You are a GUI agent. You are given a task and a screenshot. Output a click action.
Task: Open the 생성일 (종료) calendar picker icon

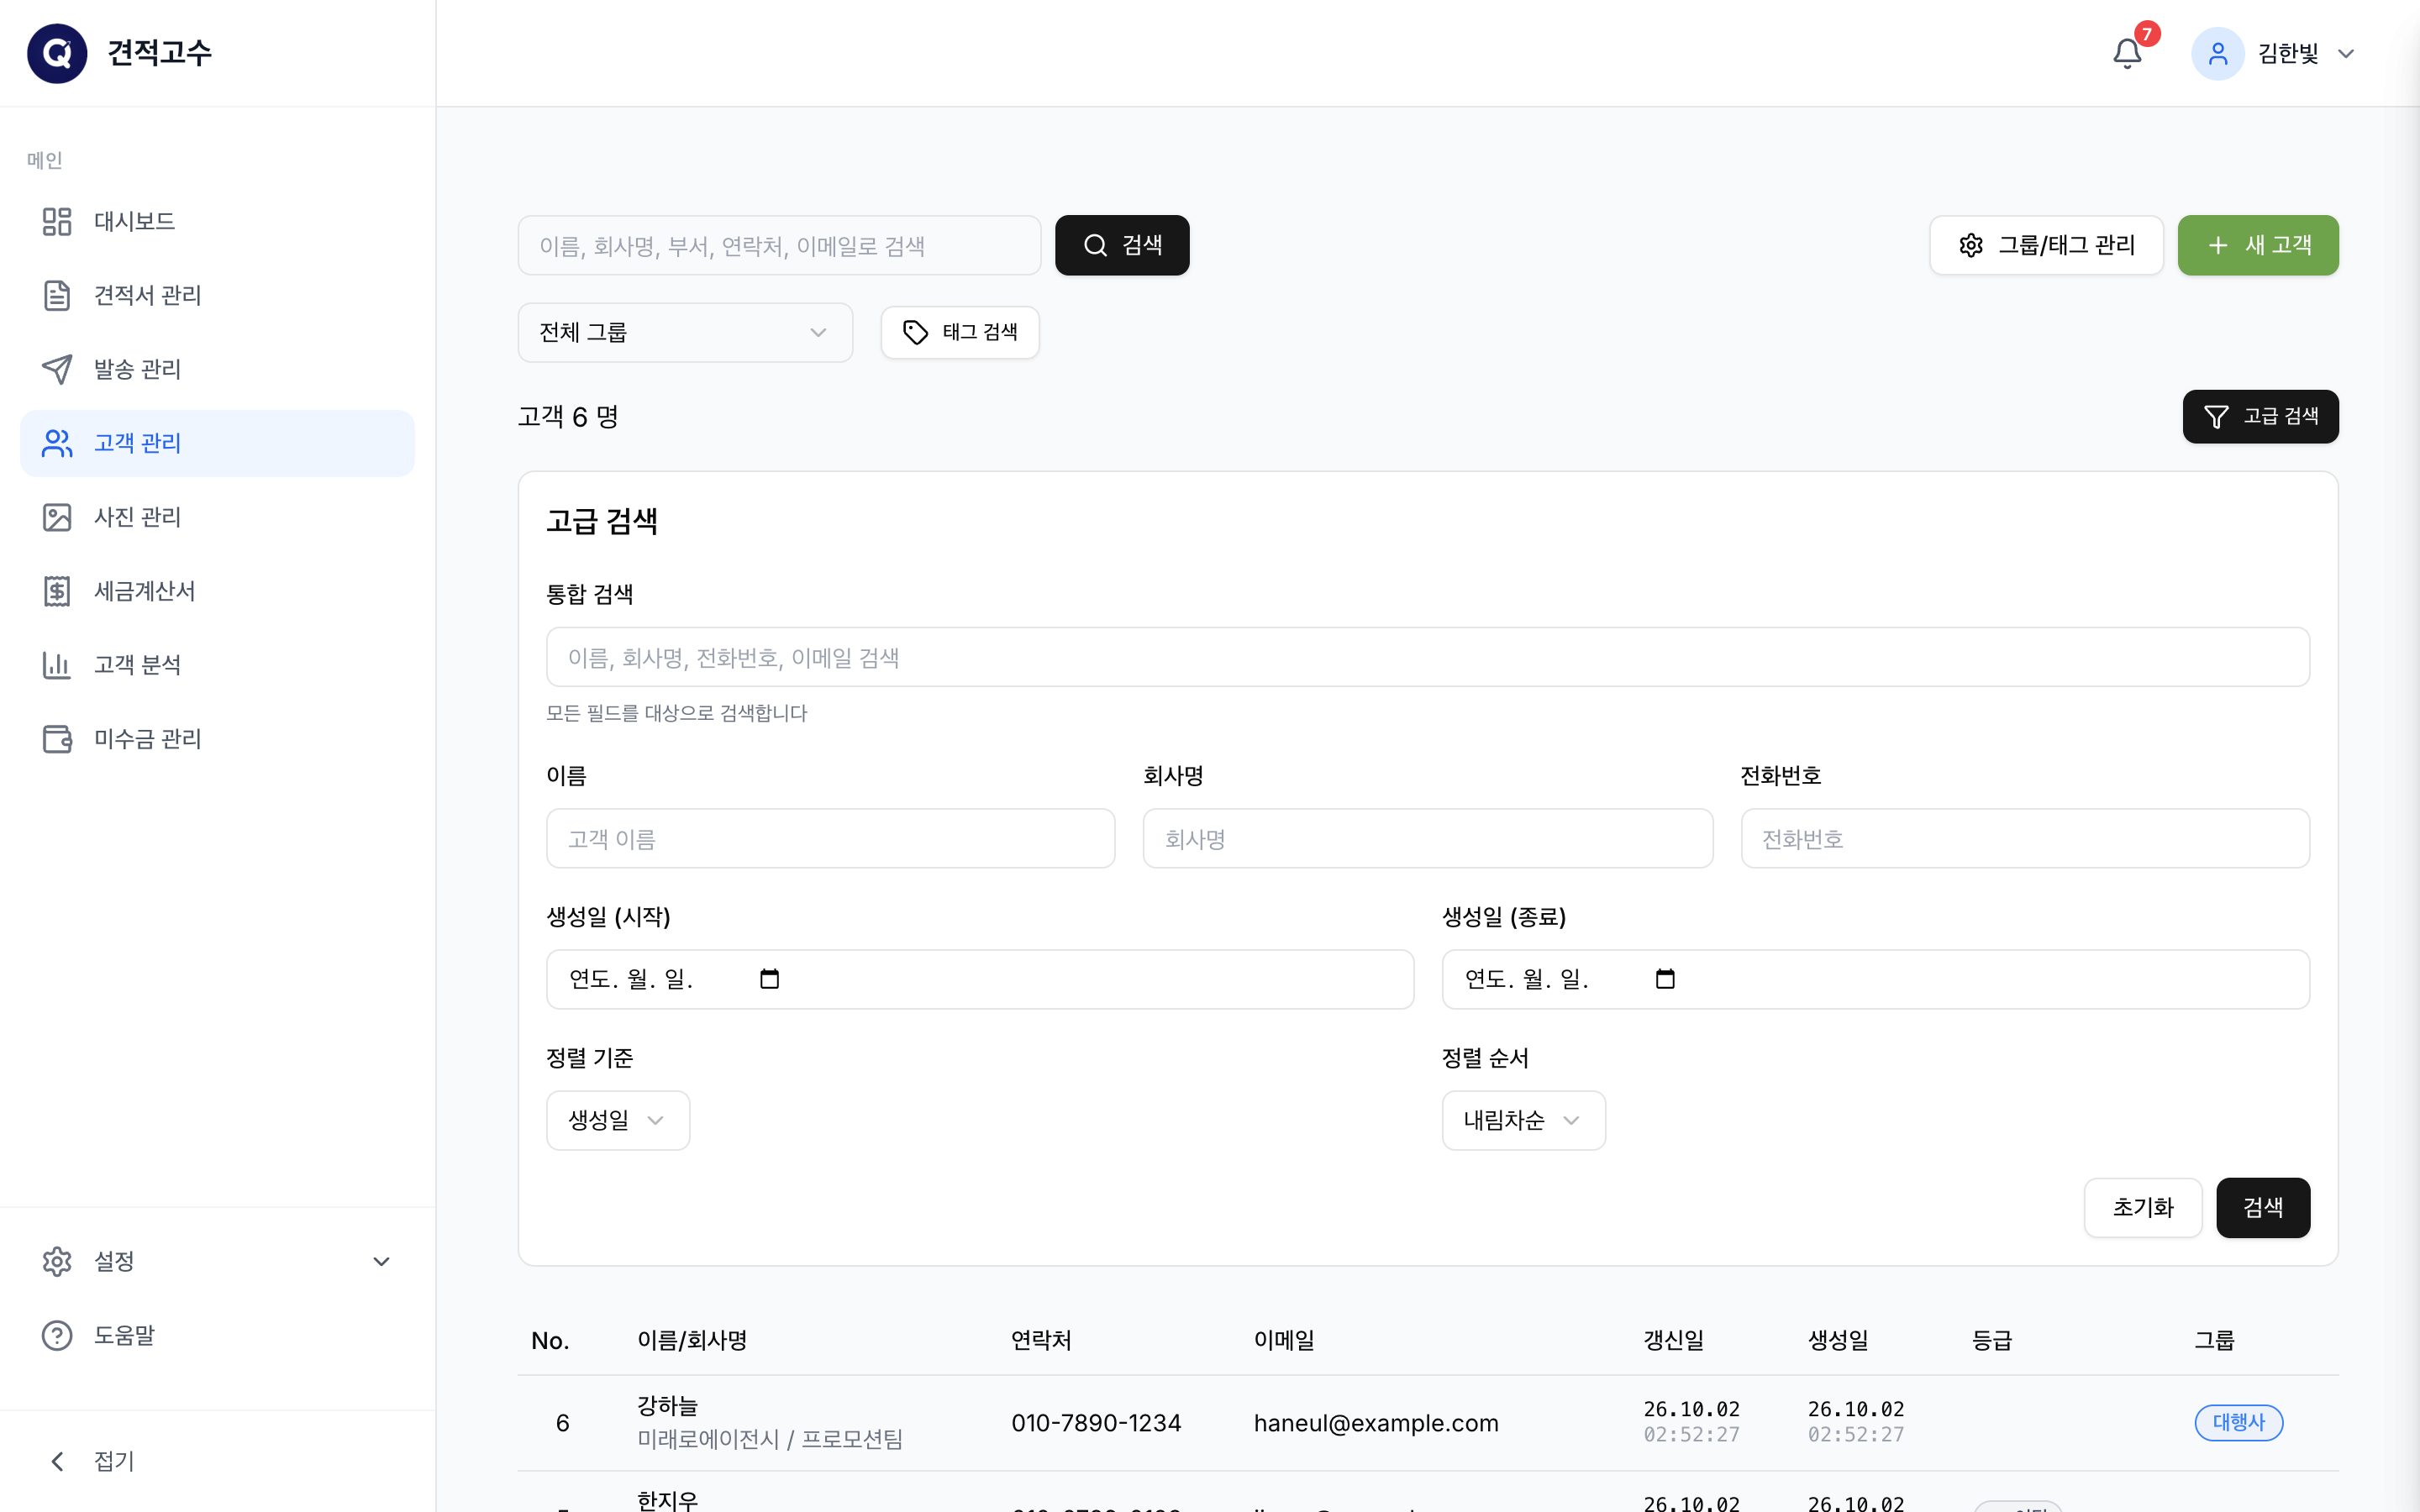(x=1665, y=979)
